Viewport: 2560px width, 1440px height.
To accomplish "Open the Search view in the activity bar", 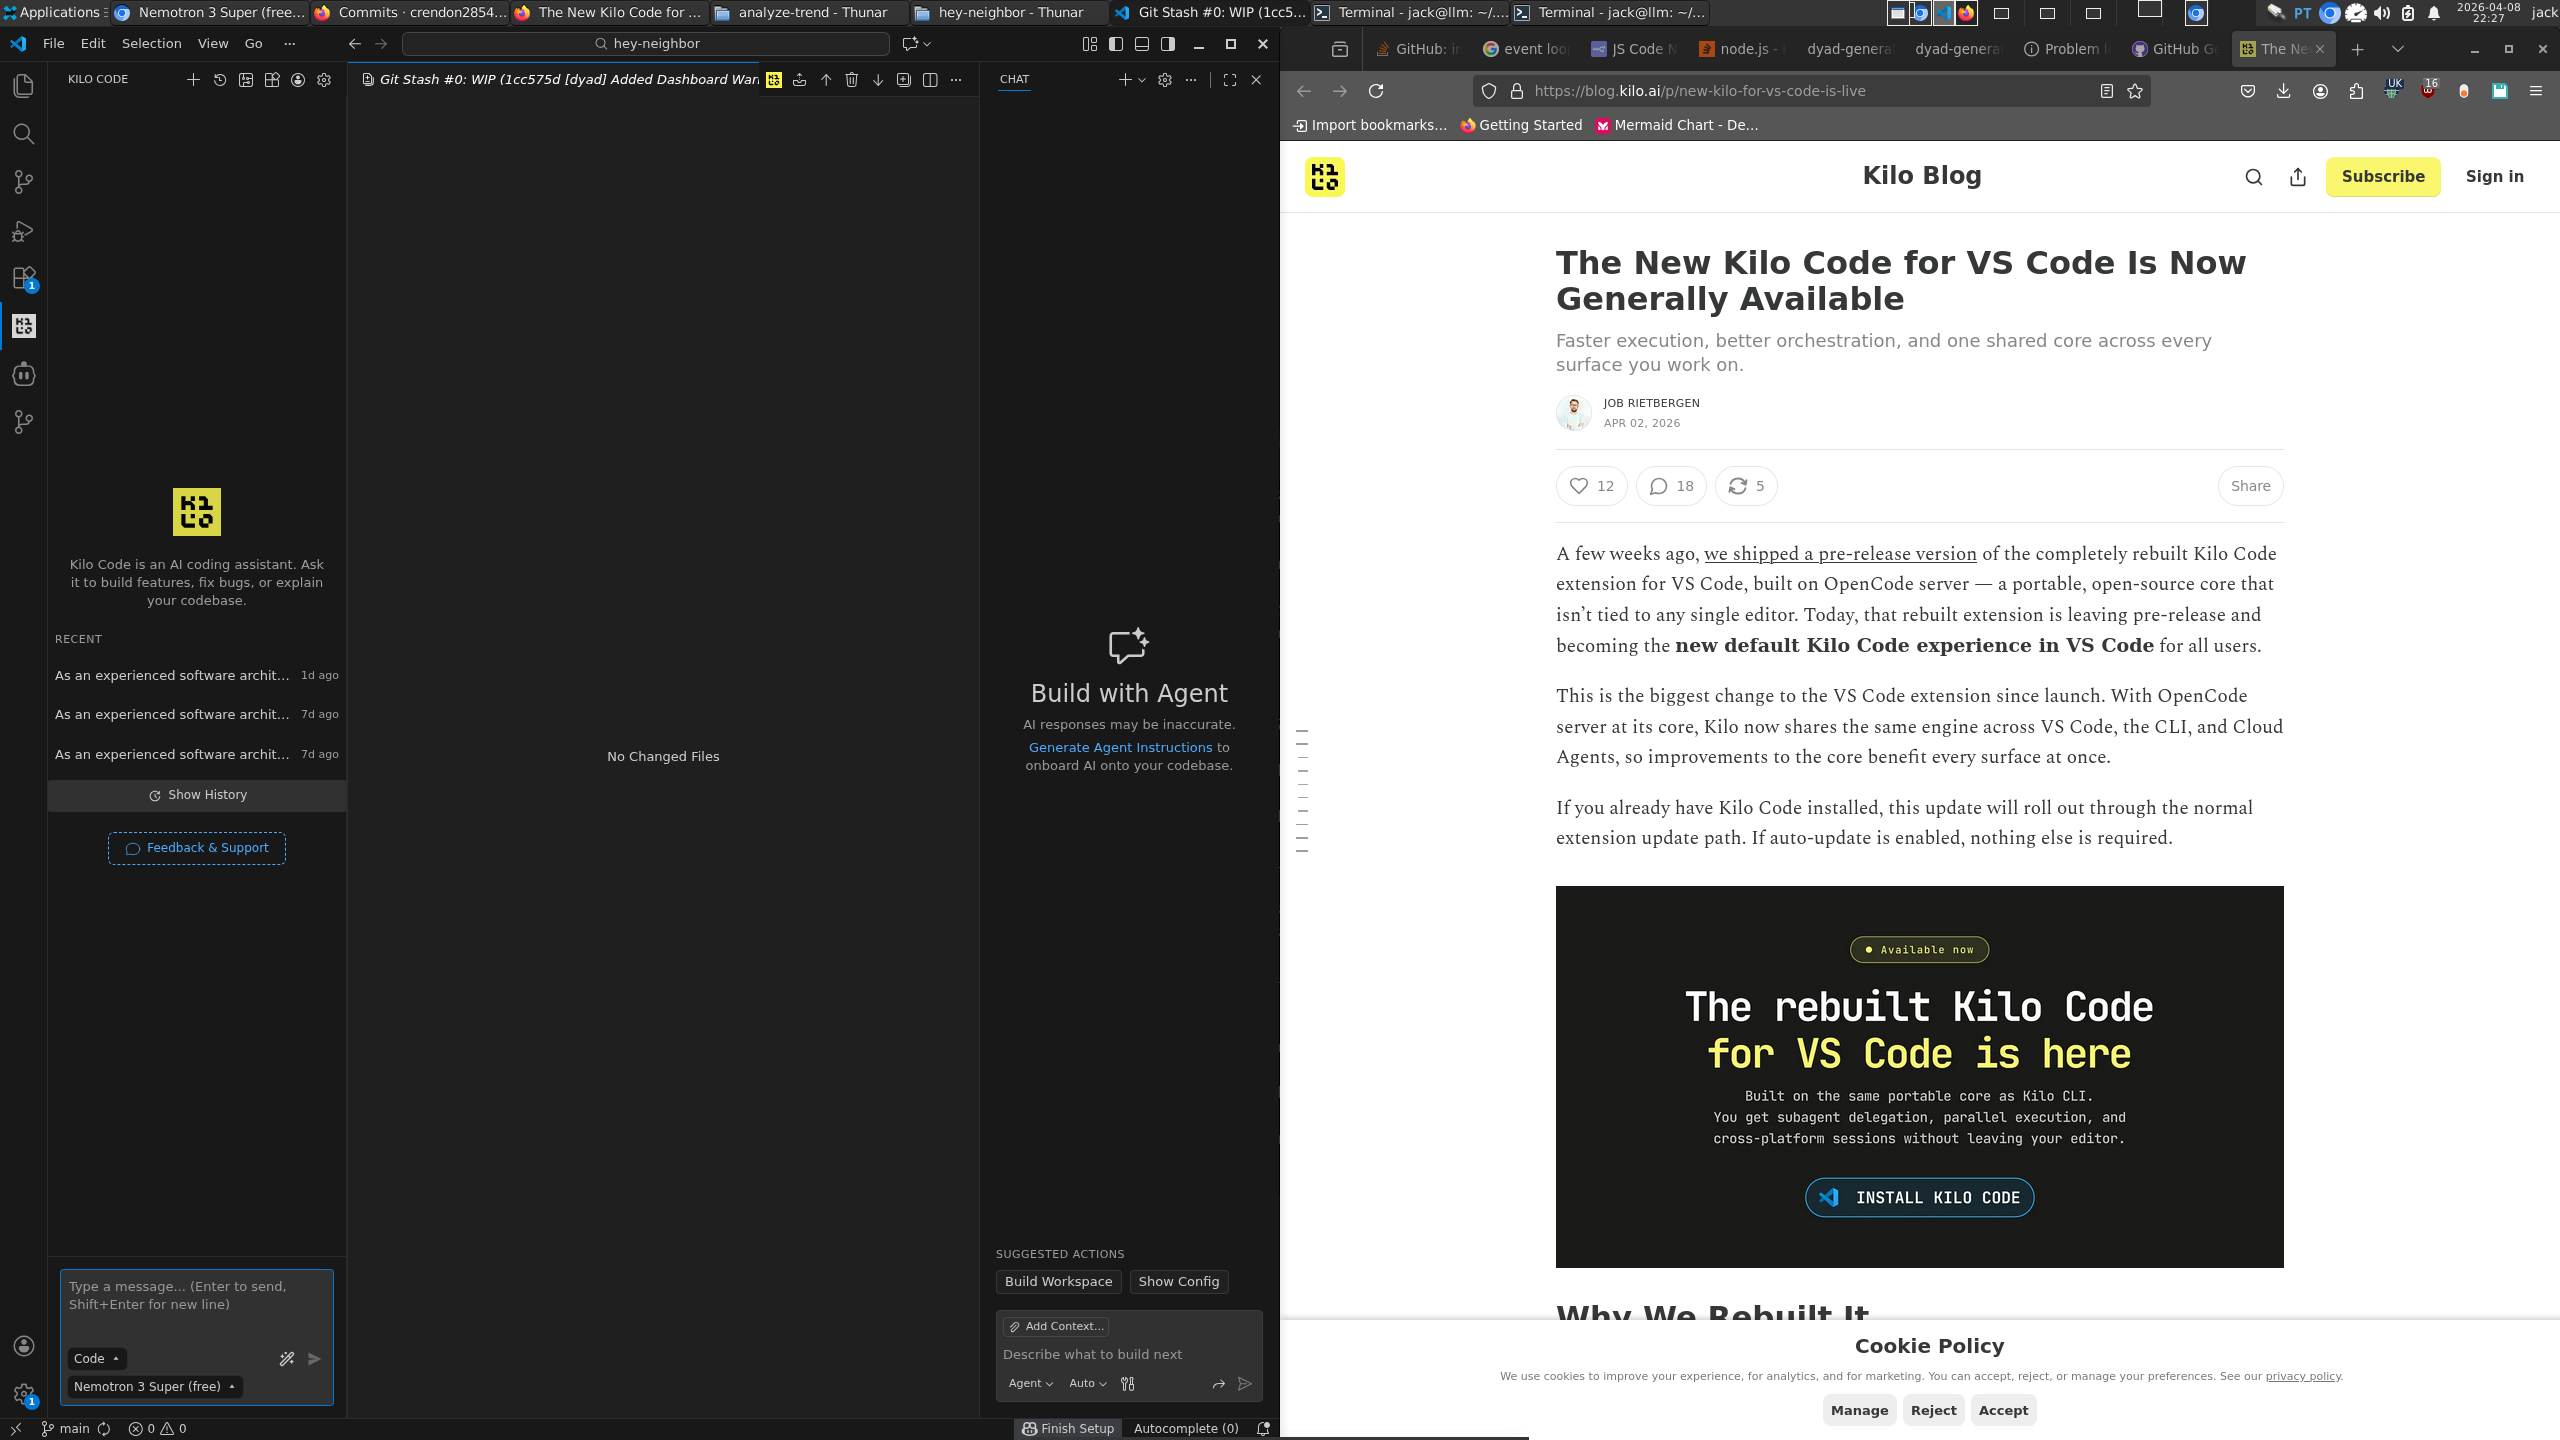I will click(23, 134).
